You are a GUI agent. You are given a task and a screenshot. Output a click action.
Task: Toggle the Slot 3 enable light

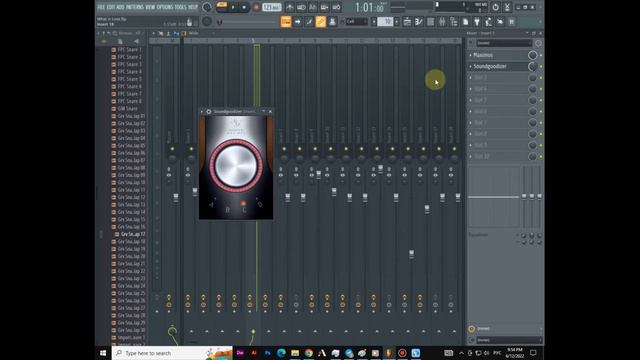[541, 78]
